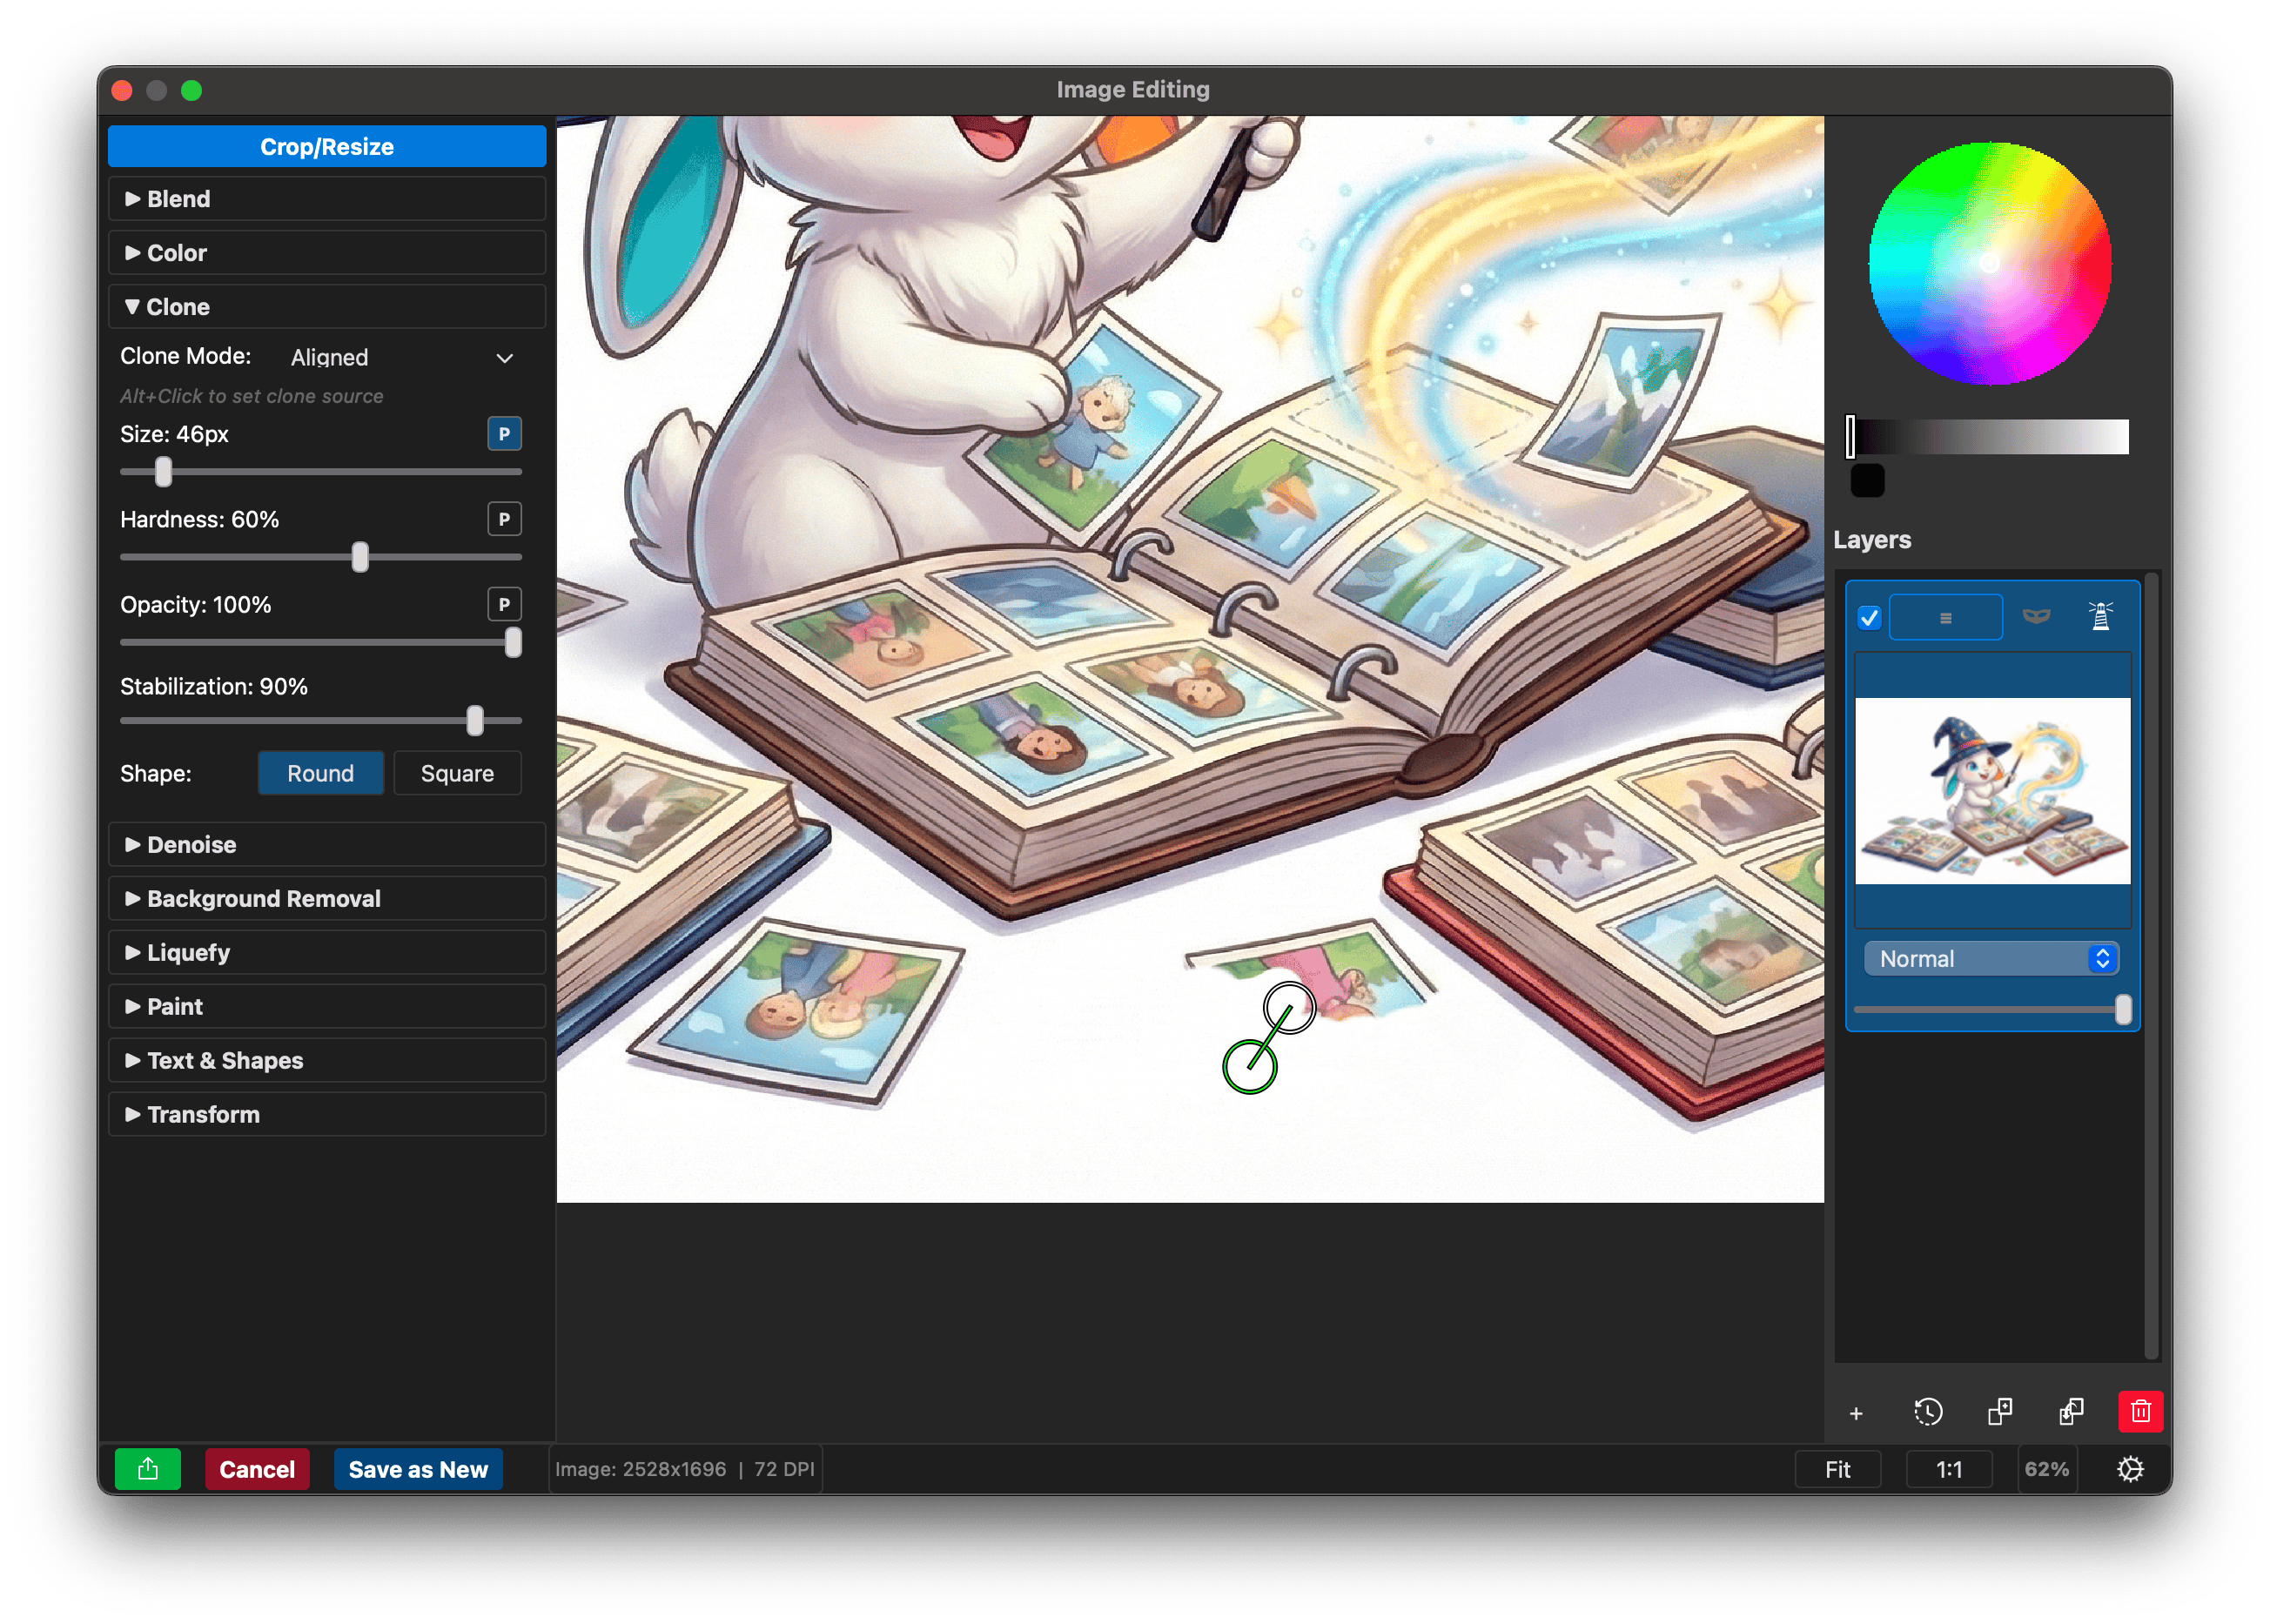Open settings with the gear icon

click(2130, 1468)
